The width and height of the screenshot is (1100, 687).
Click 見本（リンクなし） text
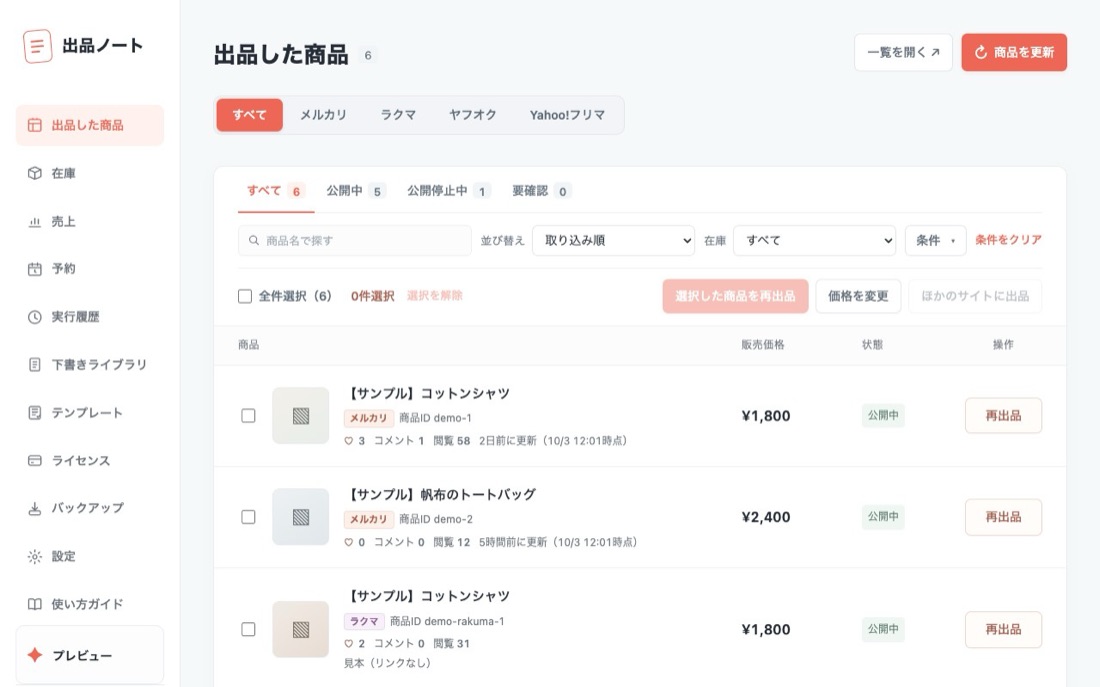(387, 663)
